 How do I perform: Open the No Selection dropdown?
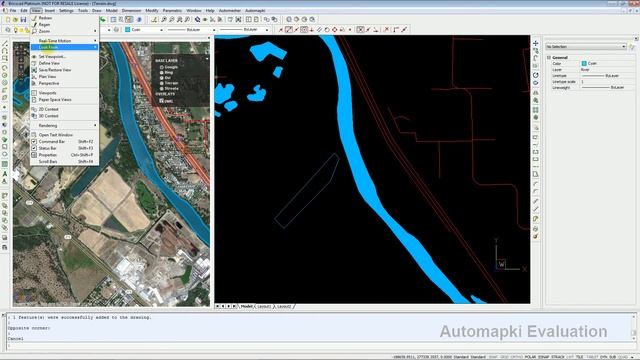click(586, 47)
